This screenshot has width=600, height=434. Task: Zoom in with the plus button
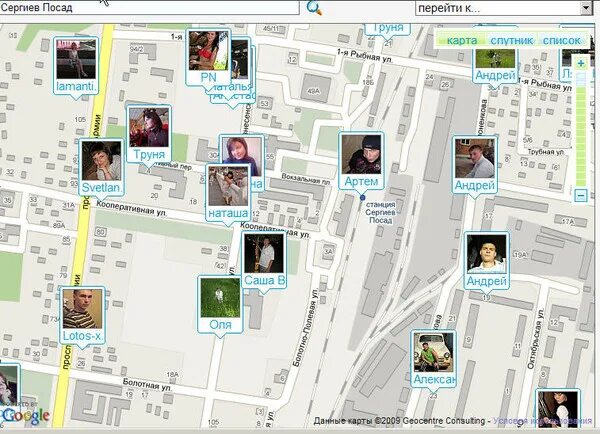point(581,64)
